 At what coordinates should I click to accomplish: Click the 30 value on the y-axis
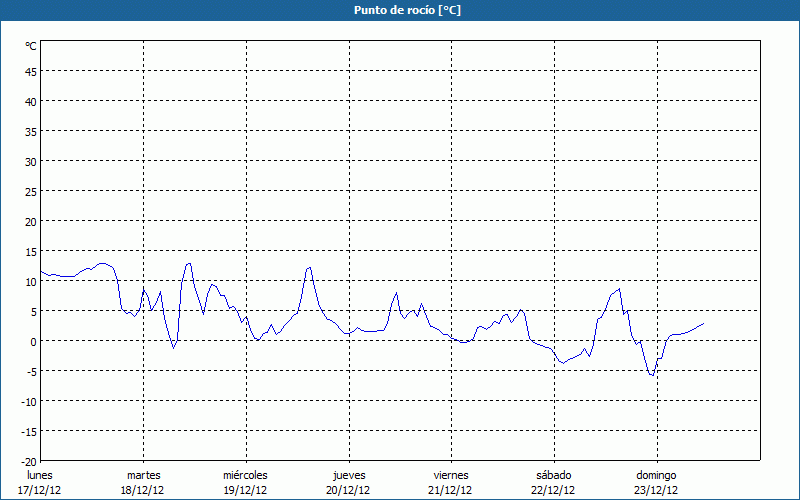31,161
